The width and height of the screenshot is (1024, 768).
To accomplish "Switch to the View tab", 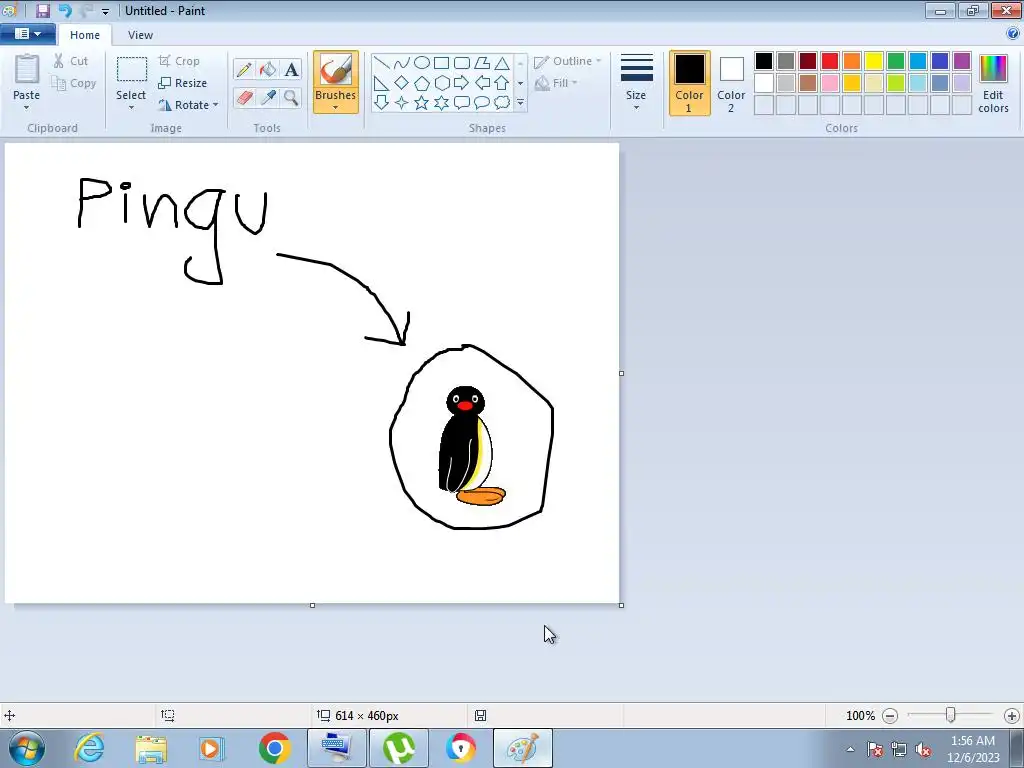I will pos(140,35).
